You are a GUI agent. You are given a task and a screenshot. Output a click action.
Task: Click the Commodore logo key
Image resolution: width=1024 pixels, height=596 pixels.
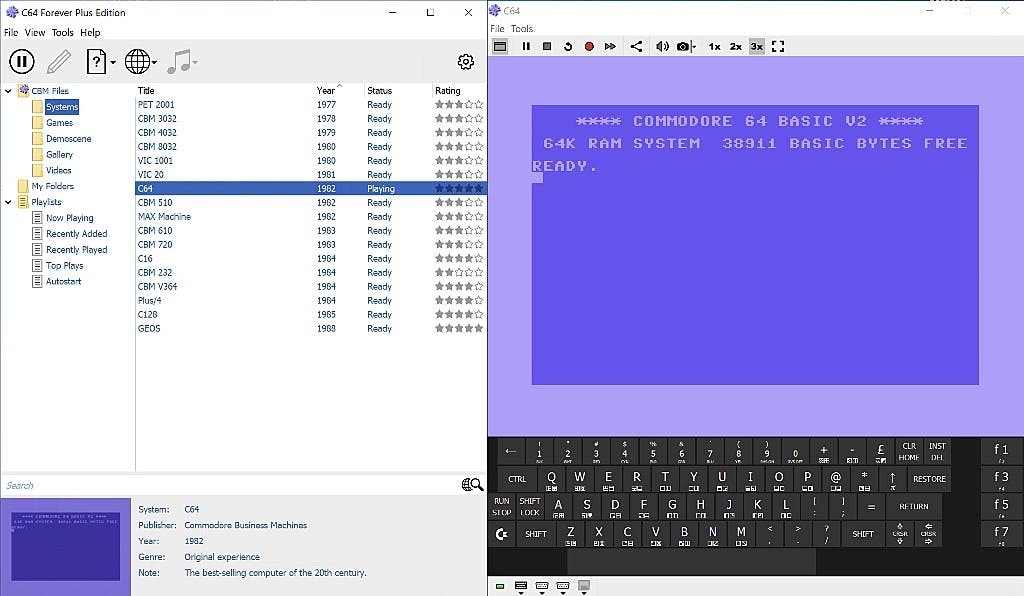tap(502, 534)
